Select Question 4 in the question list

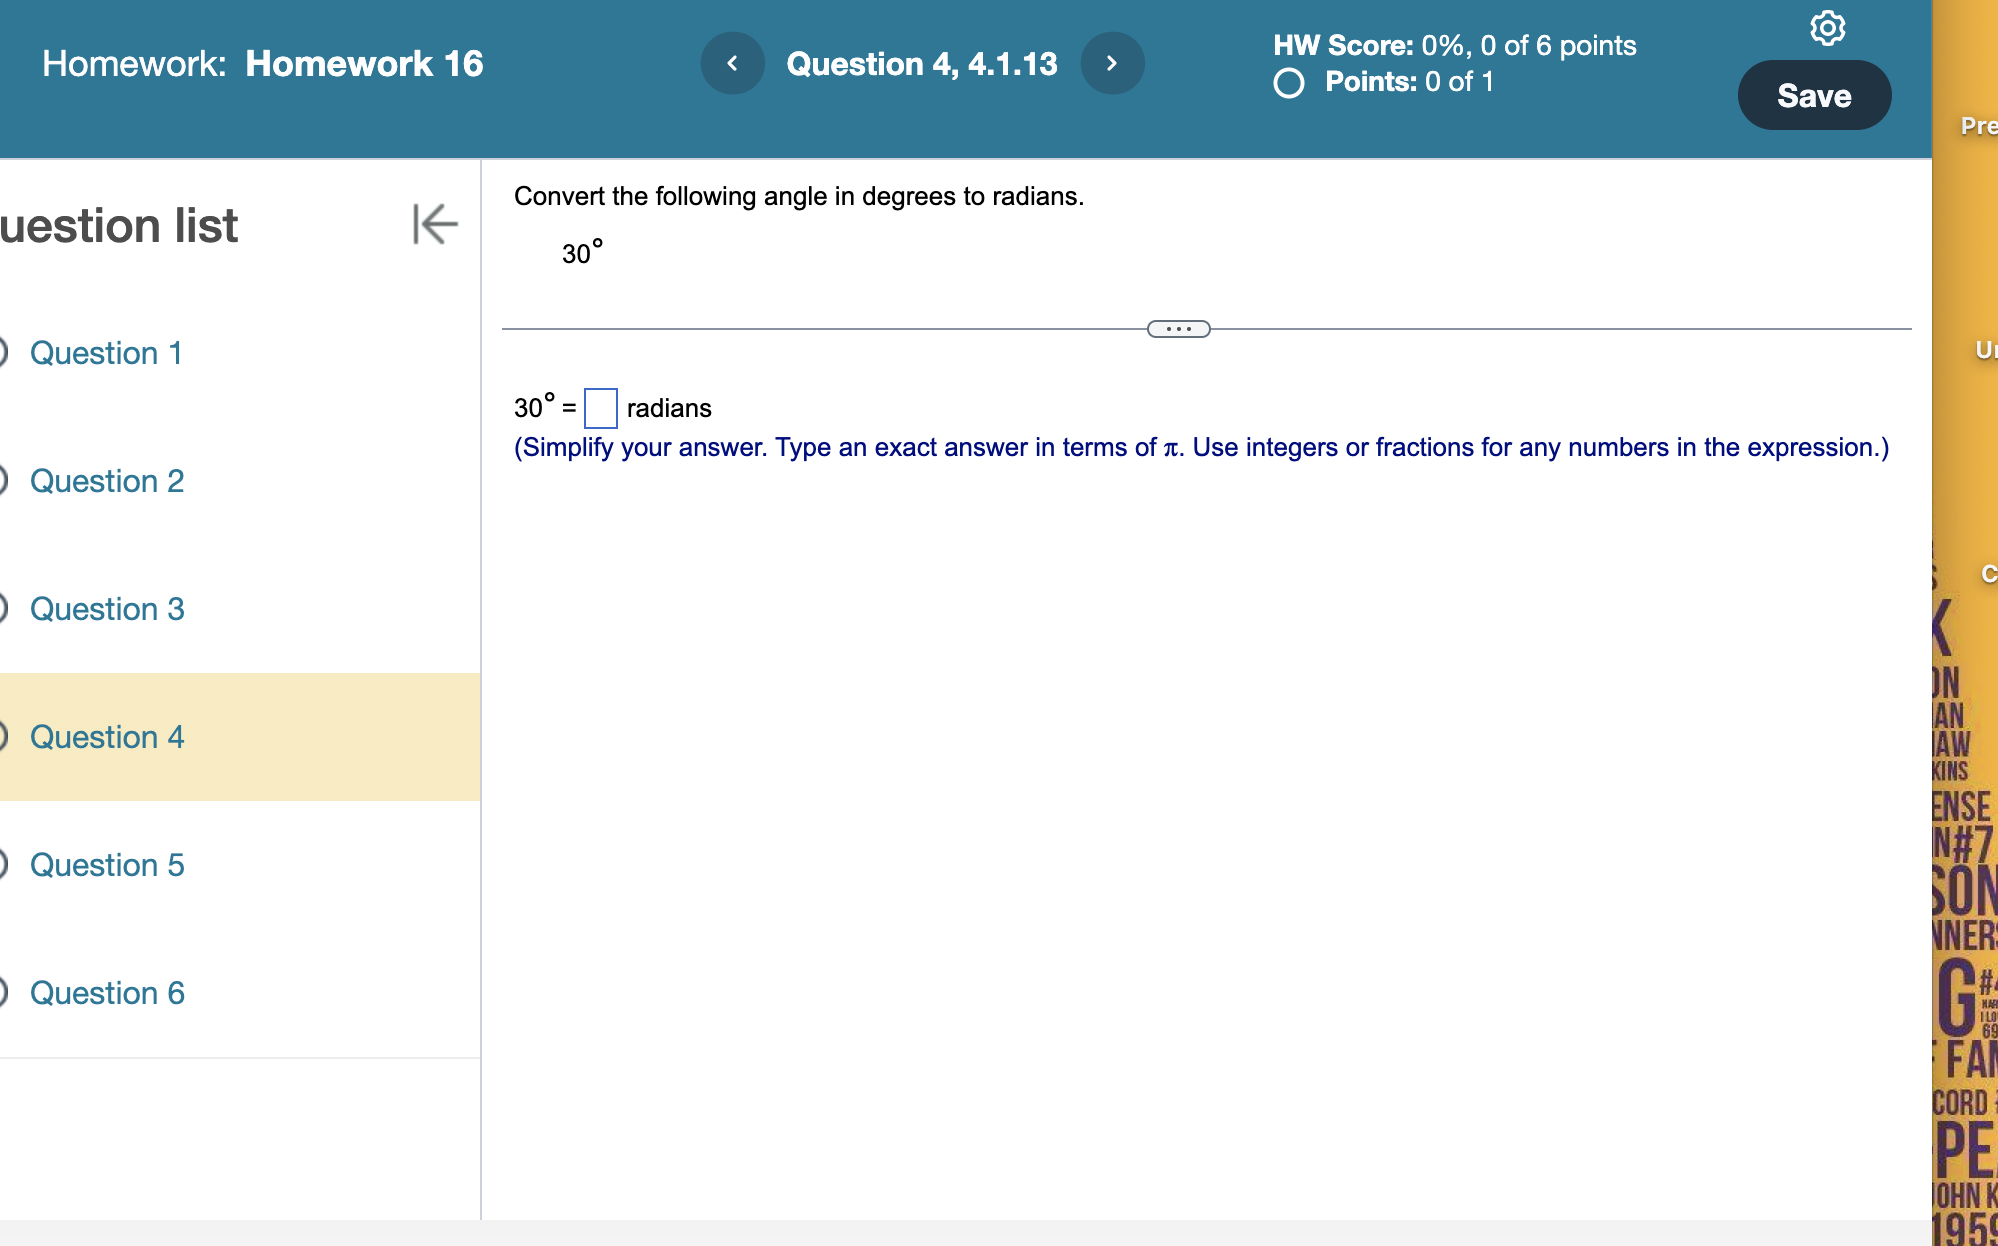(107, 737)
